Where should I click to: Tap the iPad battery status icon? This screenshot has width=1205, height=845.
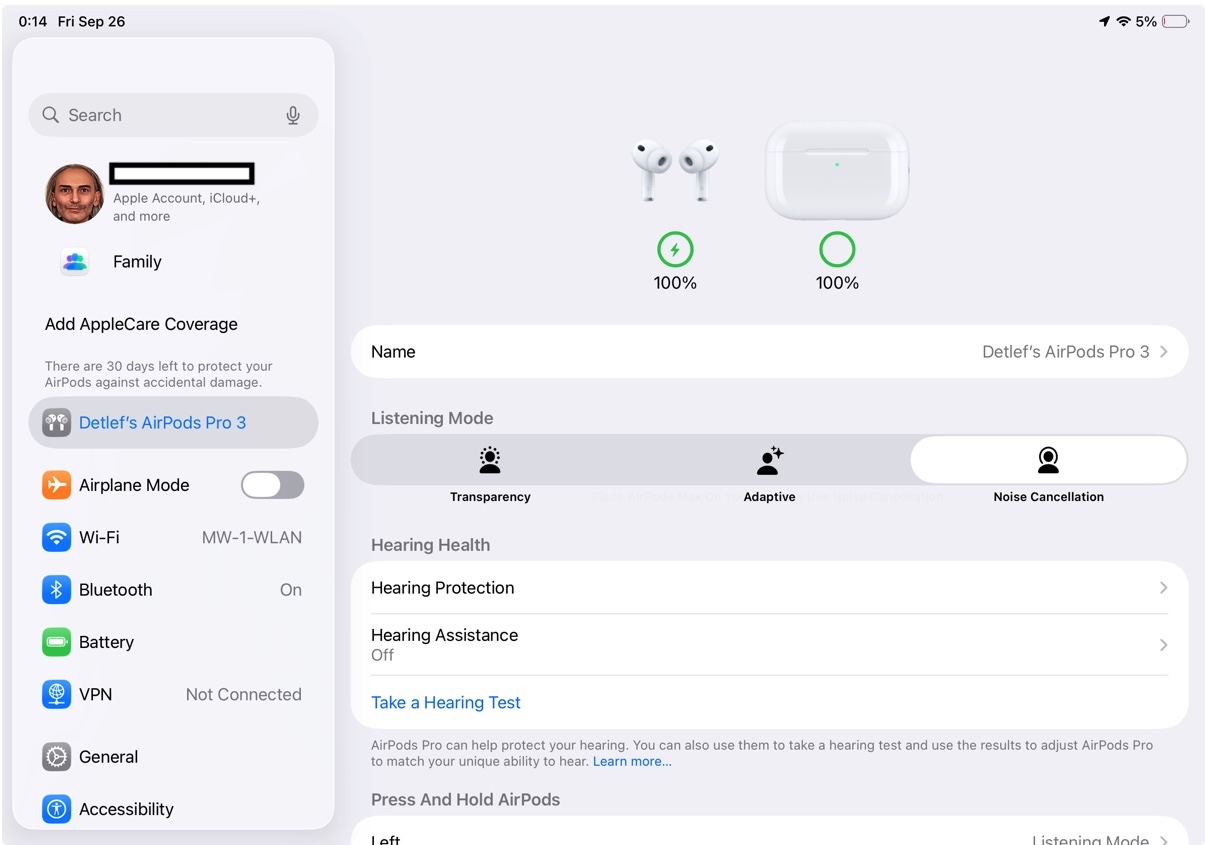[1176, 21]
